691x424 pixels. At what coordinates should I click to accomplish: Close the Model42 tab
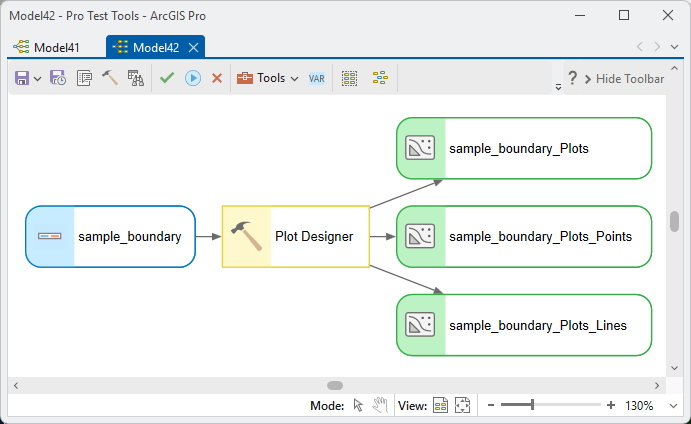[x=193, y=48]
